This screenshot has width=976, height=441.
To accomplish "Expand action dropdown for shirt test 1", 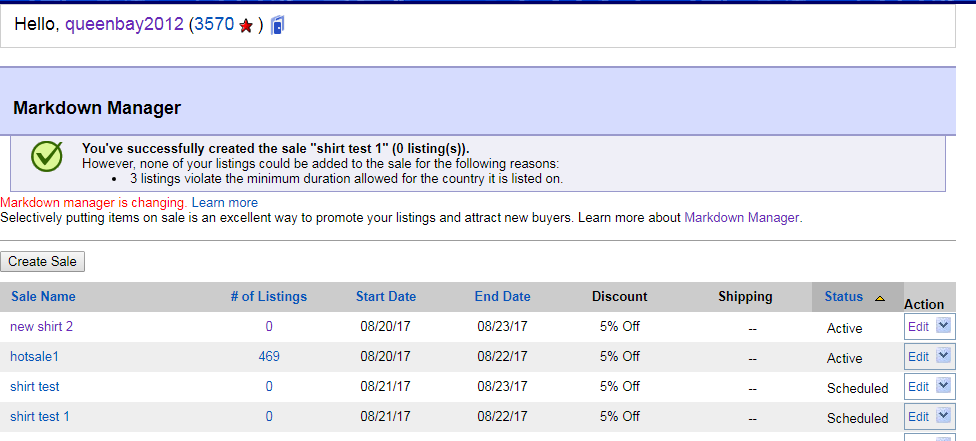I will (942, 417).
